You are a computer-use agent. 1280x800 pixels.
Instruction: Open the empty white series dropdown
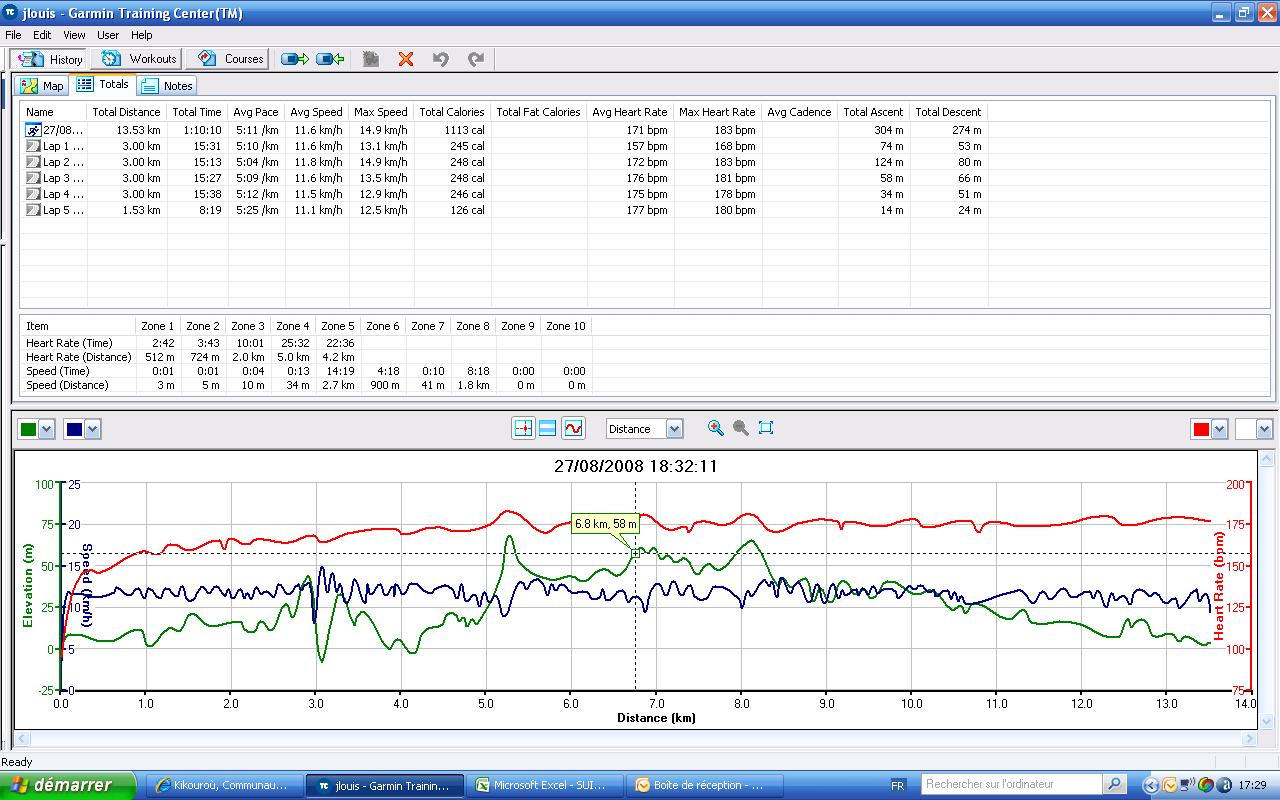(1264, 429)
